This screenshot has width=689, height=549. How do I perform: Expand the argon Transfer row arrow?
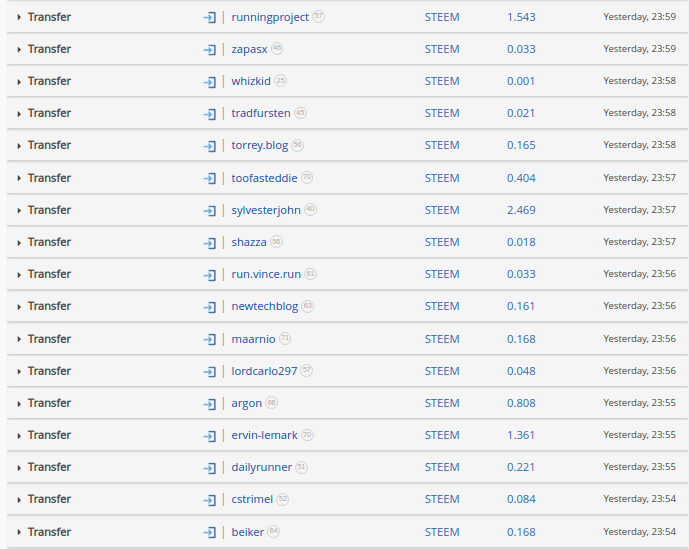[19, 404]
